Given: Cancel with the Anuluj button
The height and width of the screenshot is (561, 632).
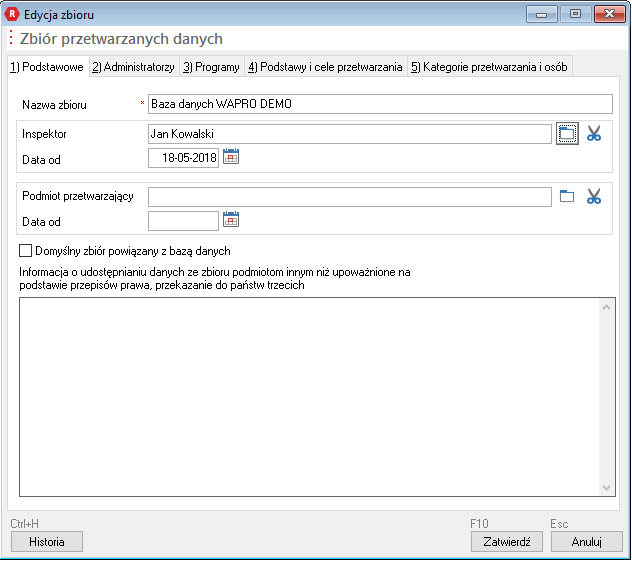Looking at the screenshot, I should click(x=586, y=542).
